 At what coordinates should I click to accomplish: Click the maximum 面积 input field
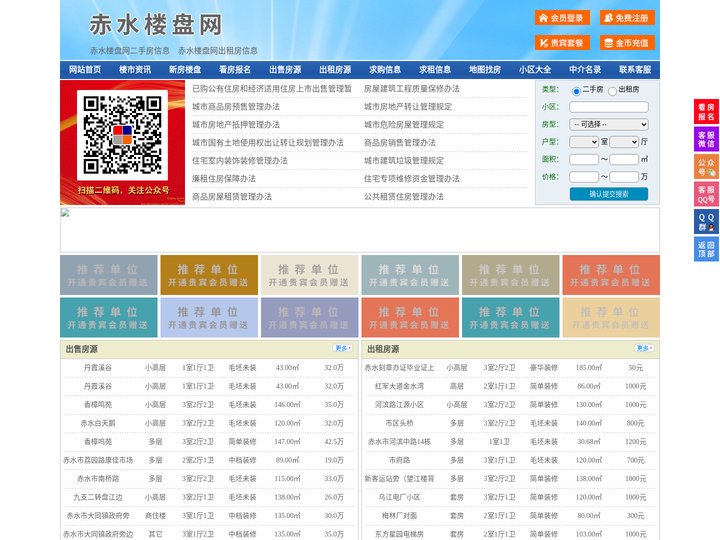click(624, 159)
